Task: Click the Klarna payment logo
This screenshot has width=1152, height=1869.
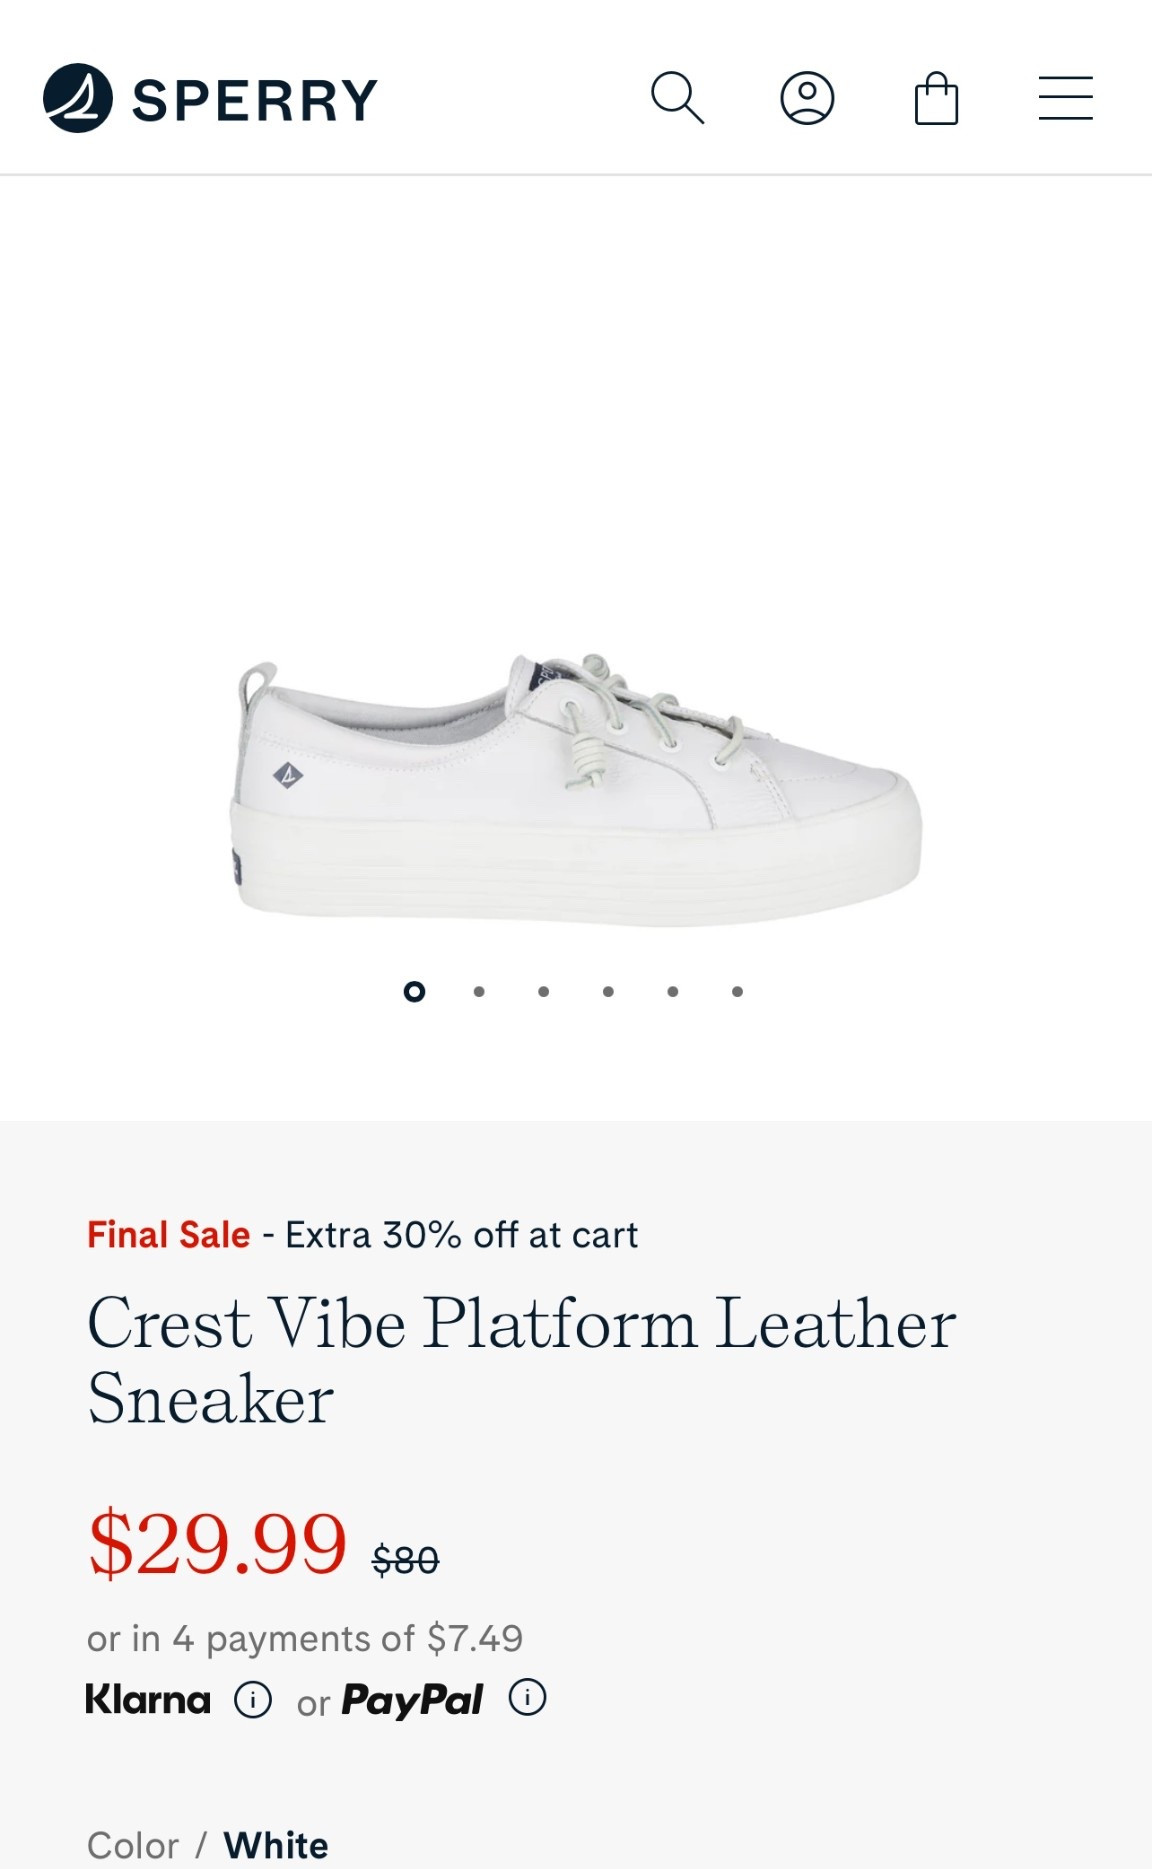Action: [x=148, y=1699]
